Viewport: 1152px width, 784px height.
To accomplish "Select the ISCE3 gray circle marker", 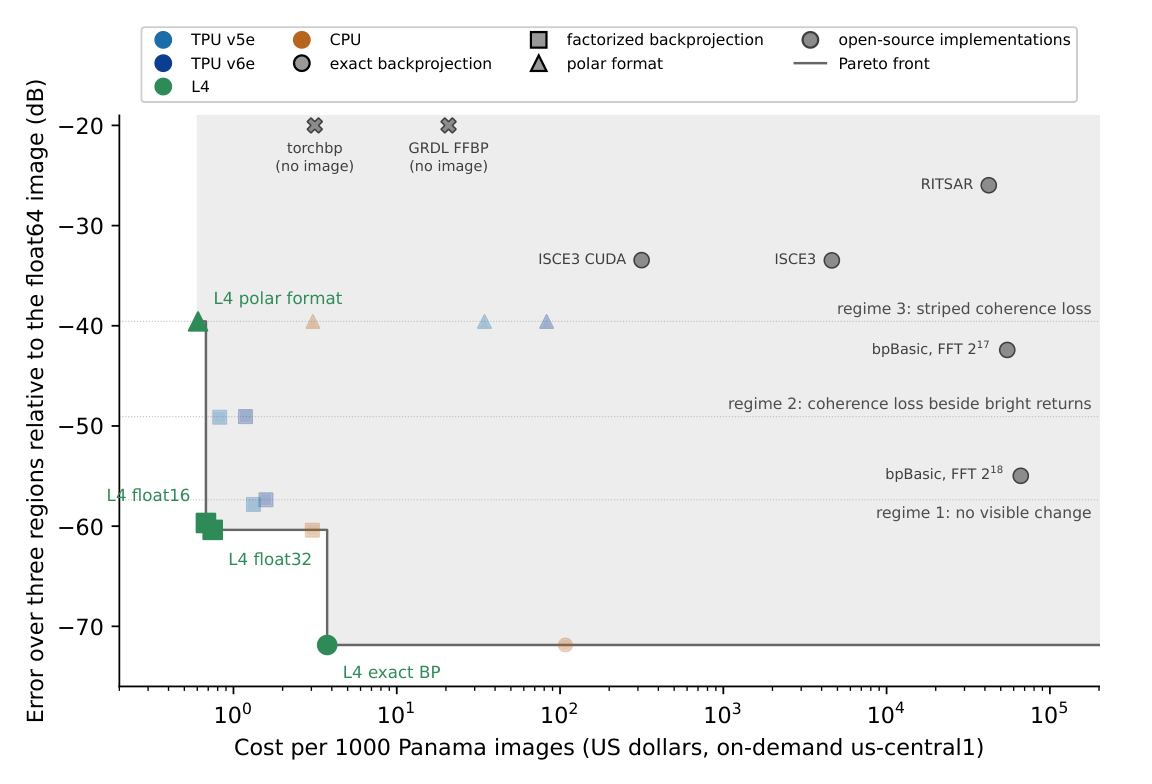I will coord(832,260).
